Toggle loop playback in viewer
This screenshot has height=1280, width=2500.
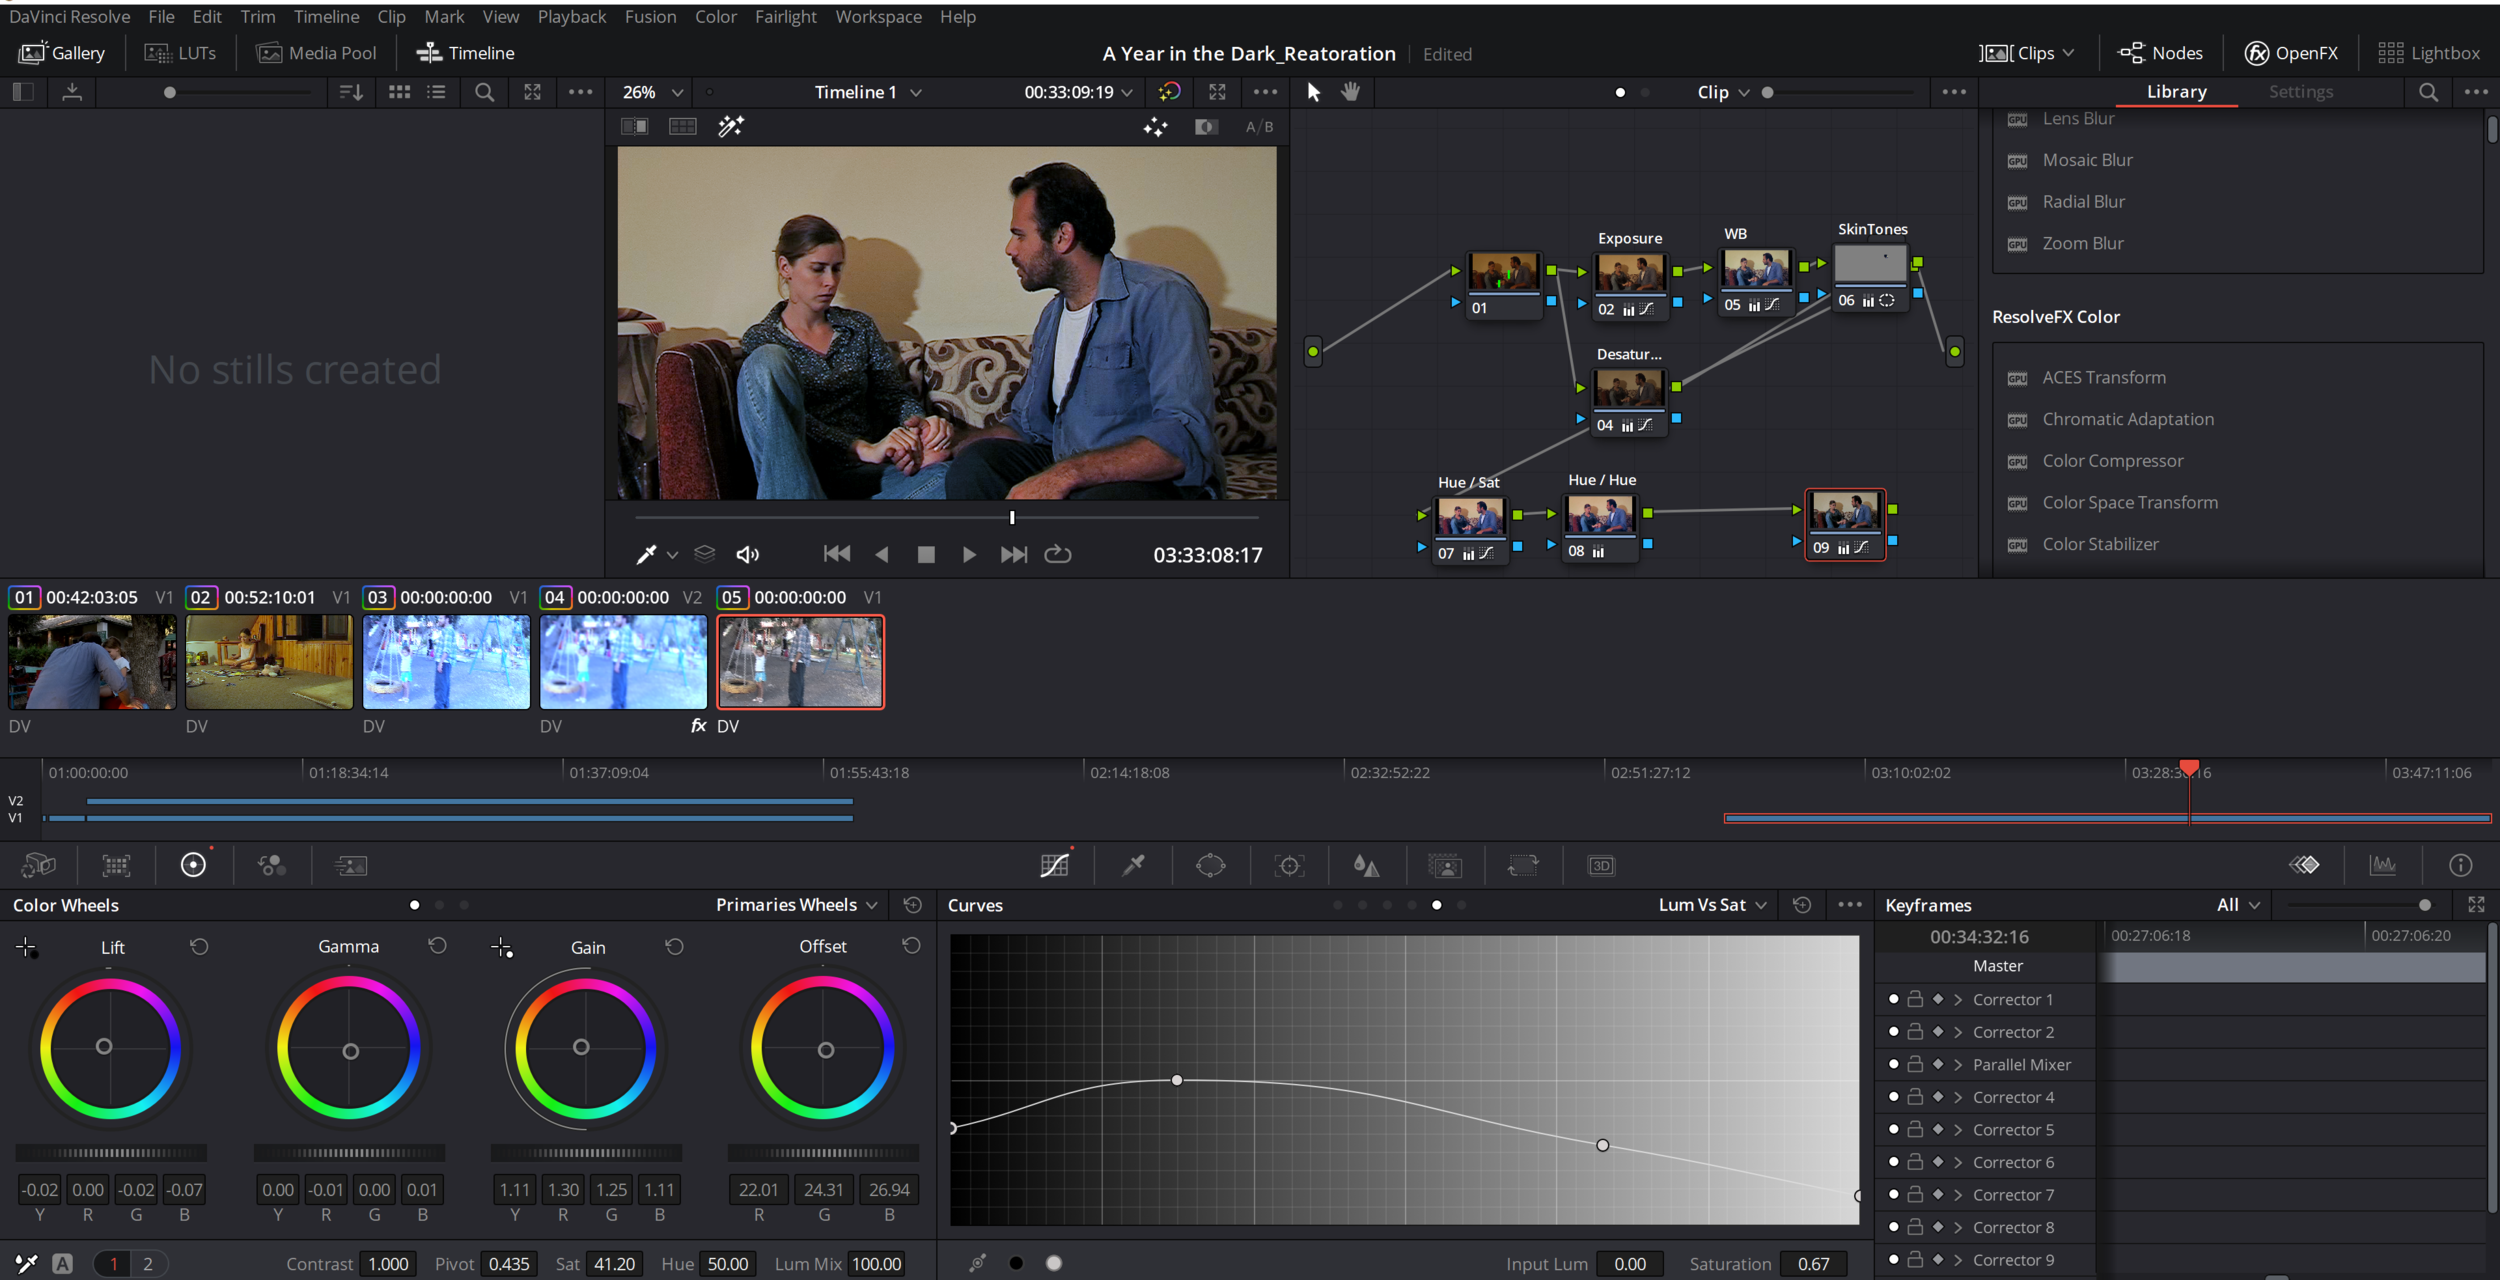pos(1057,554)
